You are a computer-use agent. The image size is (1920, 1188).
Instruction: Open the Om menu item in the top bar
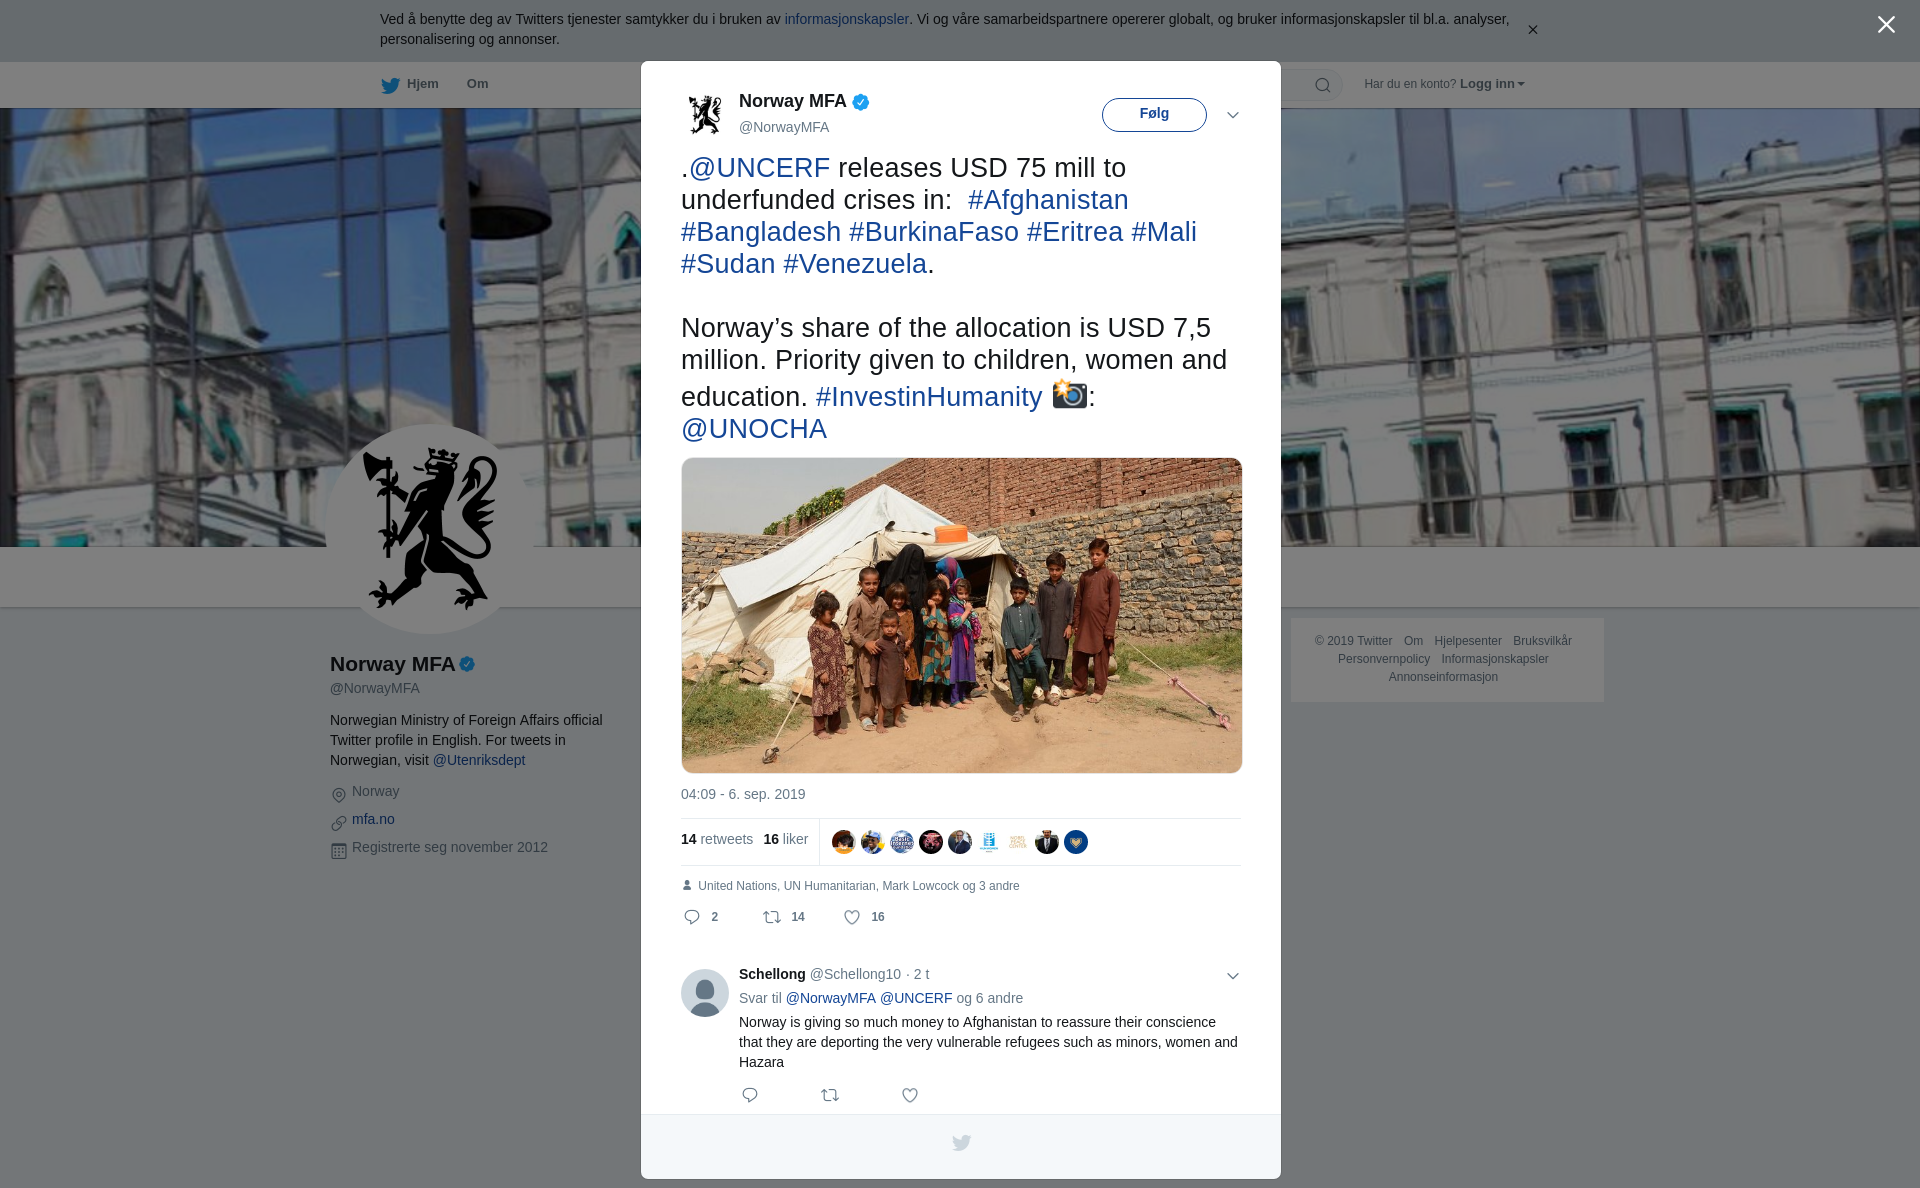pyautogui.click(x=477, y=84)
